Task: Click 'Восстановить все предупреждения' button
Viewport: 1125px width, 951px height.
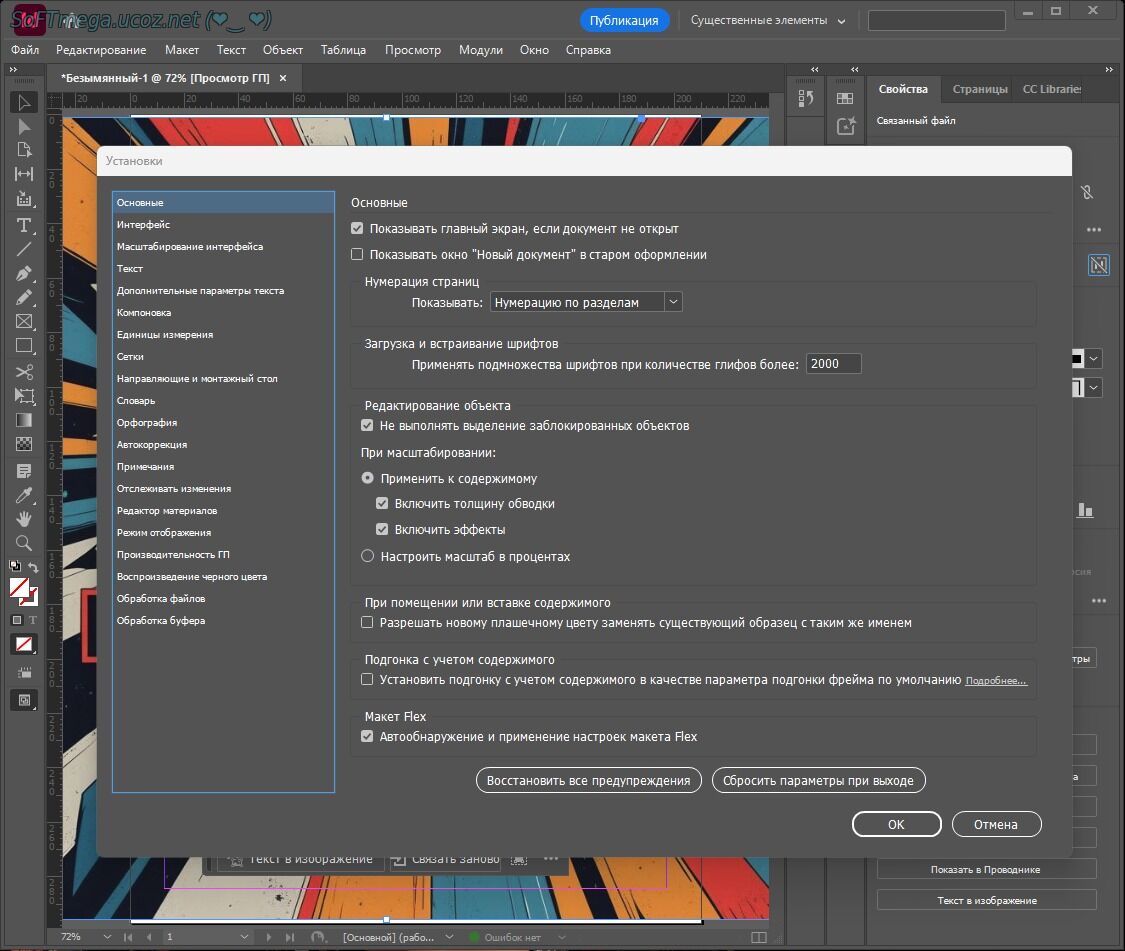Action: pyautogui.click(x=588, y=780)
